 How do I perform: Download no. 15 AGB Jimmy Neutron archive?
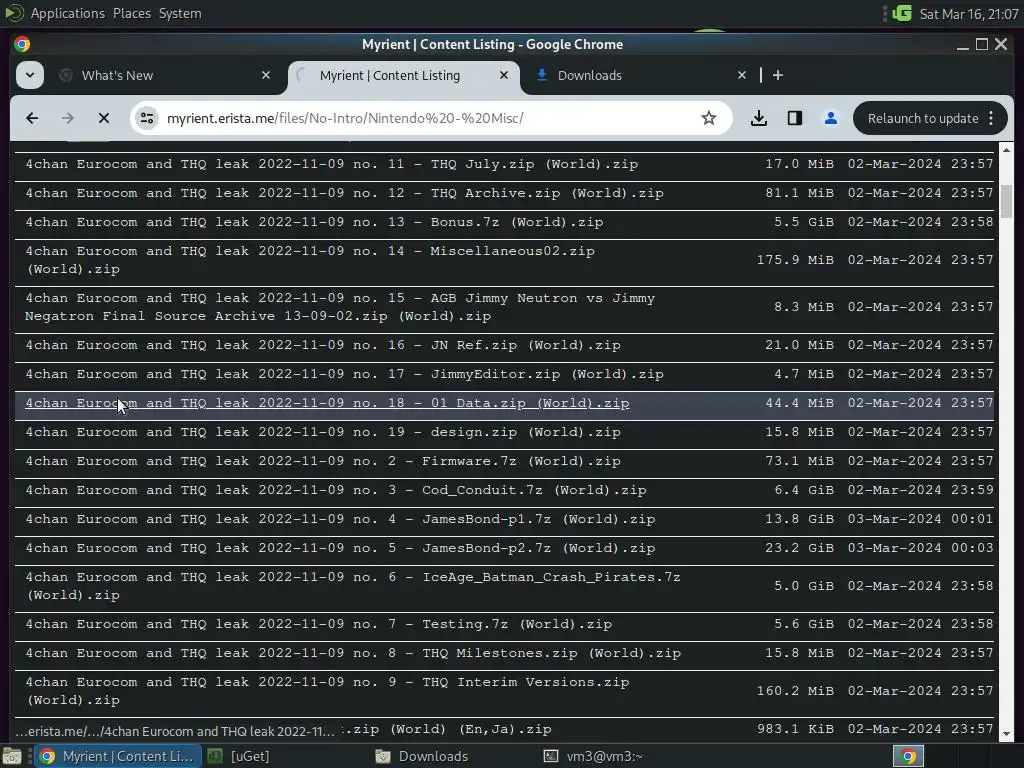point(340,307)
